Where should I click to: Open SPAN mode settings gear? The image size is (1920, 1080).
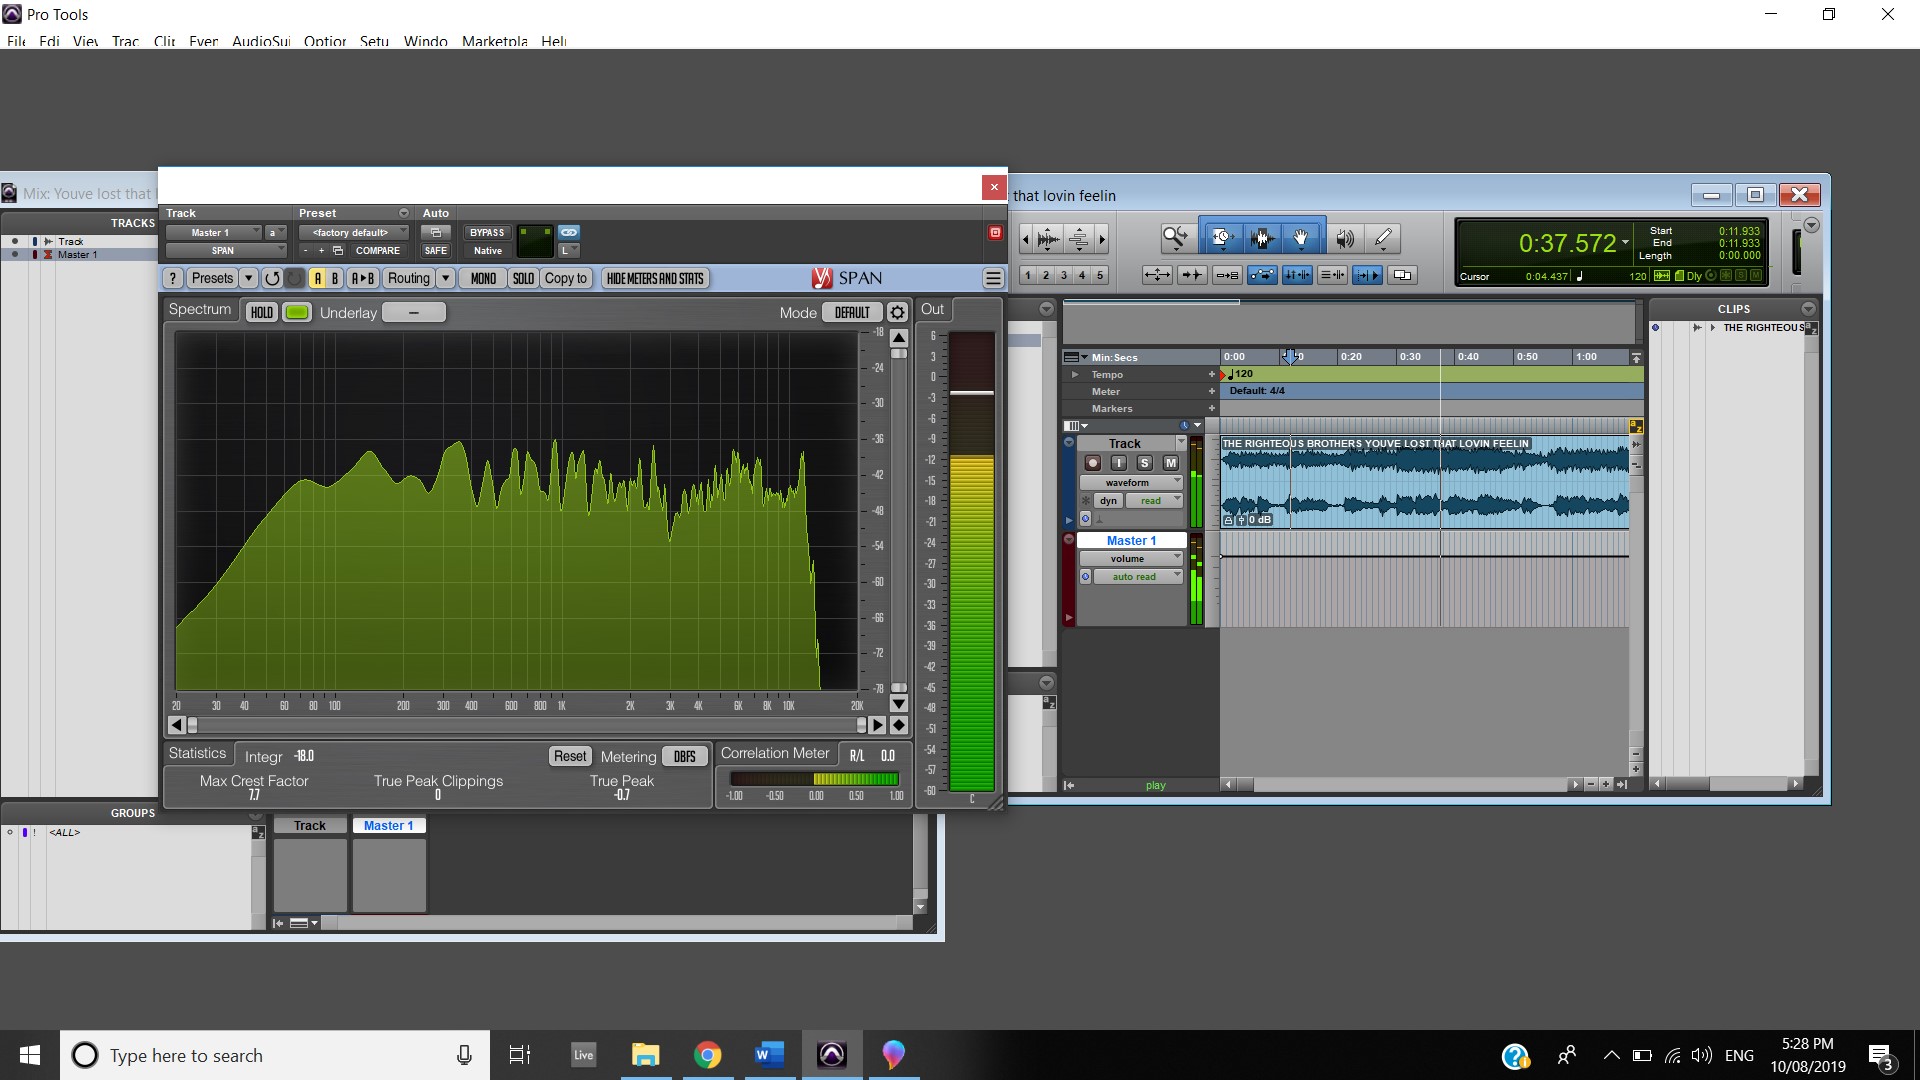(897, 312)
